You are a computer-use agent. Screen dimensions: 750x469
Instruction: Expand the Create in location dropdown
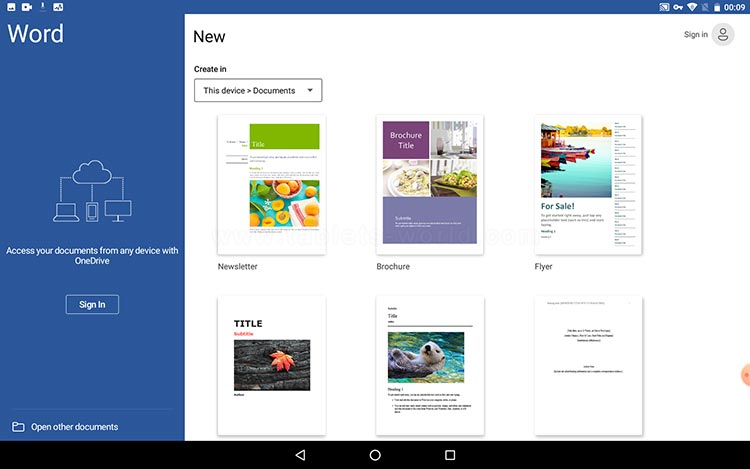[x=258, y=91]
